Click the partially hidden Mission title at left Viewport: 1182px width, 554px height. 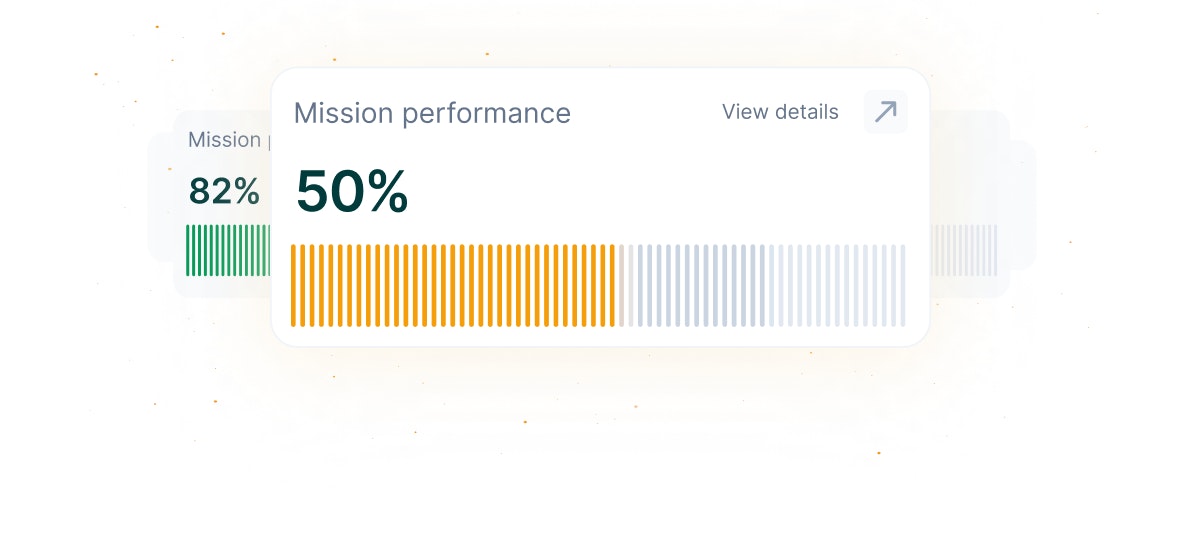(x=225, y=140)
